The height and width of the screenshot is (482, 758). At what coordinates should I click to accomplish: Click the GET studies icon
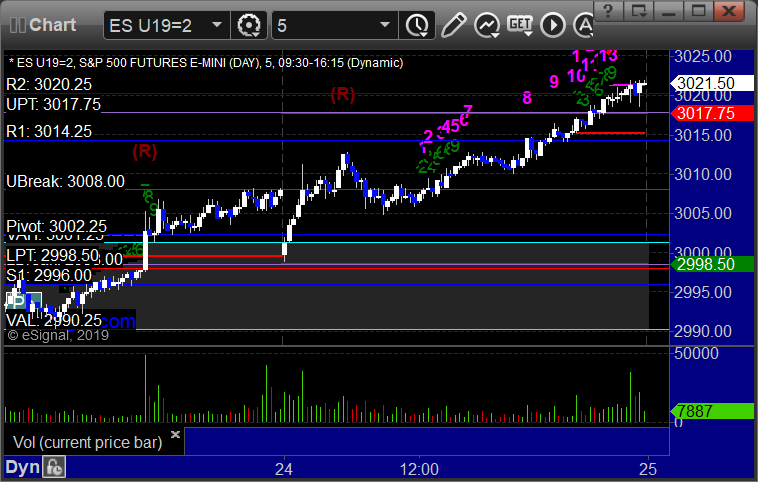pos(520,24)
